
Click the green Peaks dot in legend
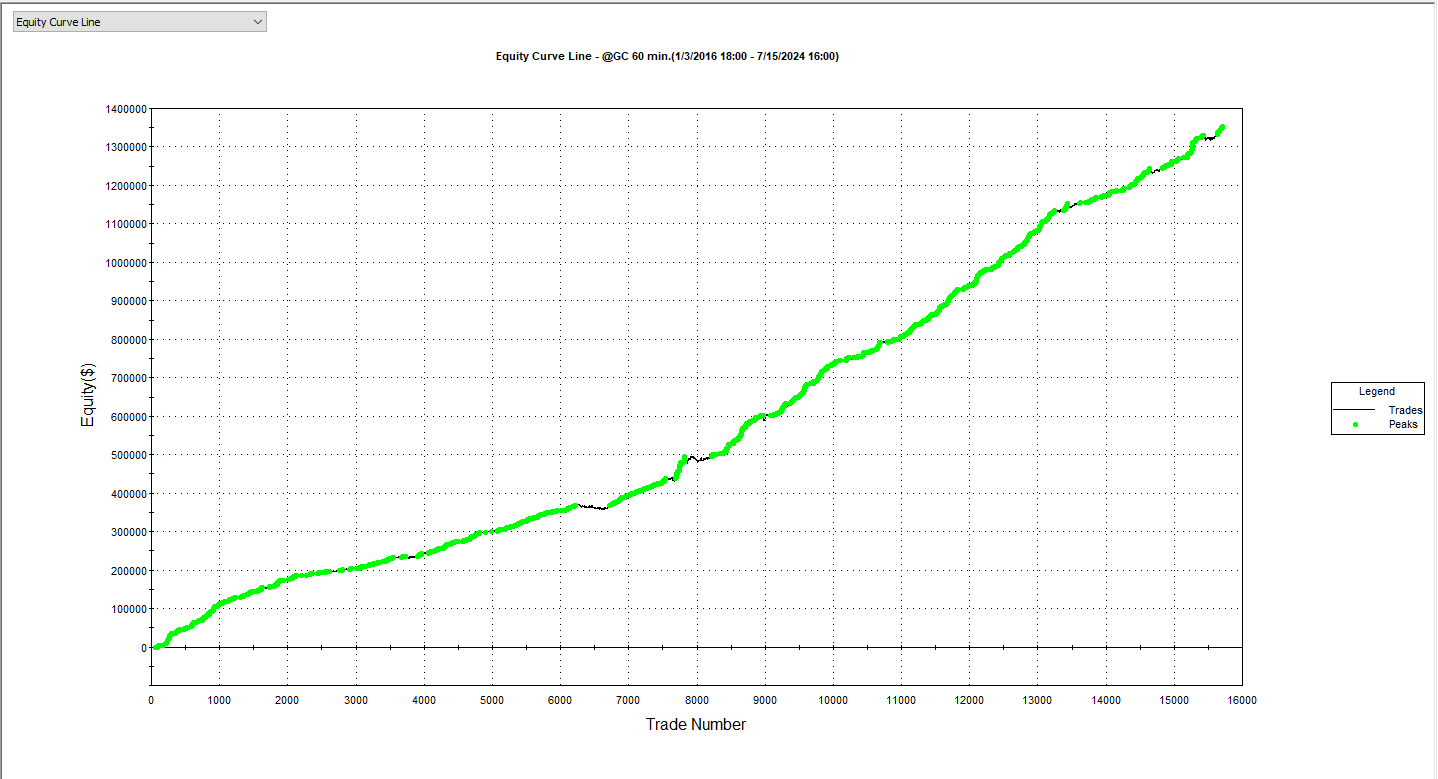pyautogui.click(x=1355, y=425)
